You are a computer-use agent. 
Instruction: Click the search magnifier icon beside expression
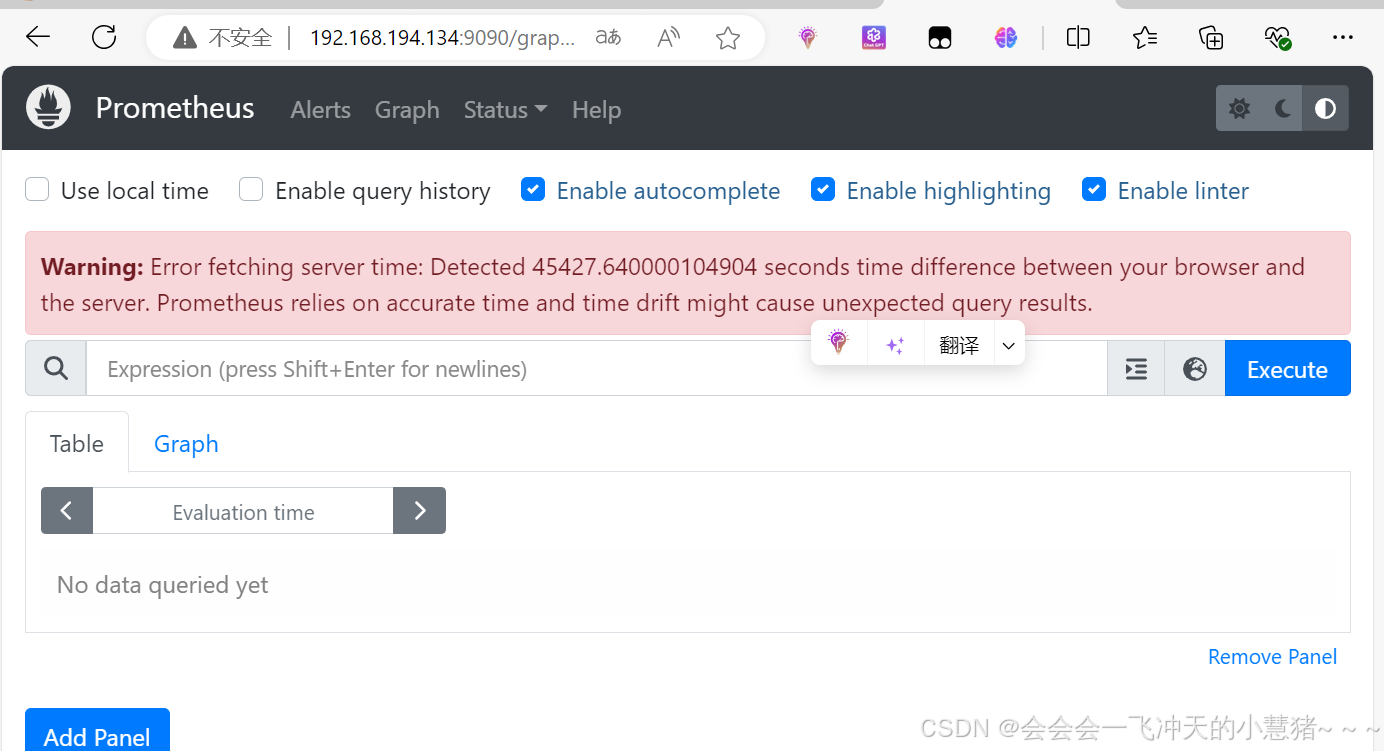point(56,369)
